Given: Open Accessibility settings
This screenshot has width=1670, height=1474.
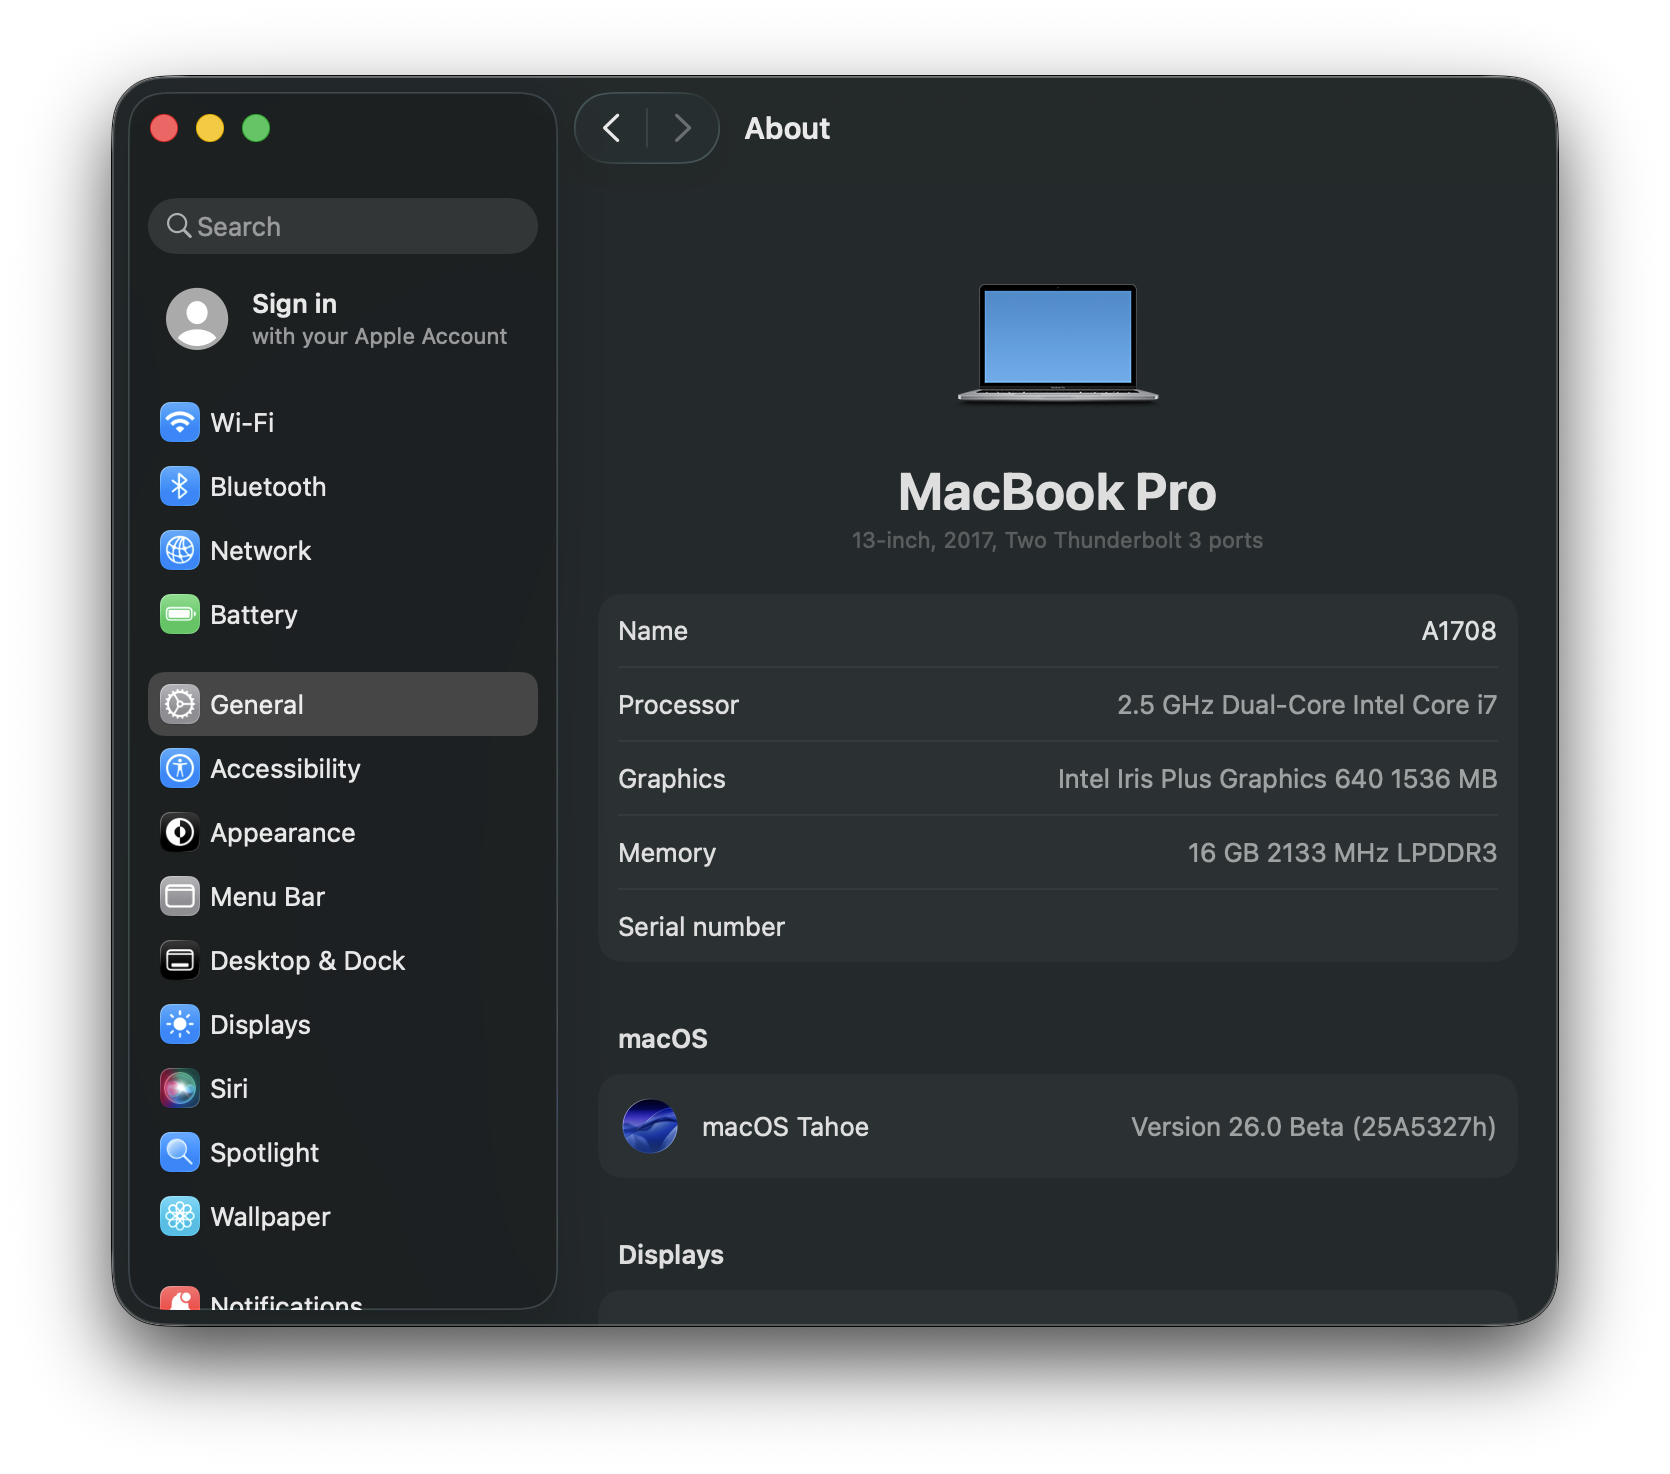Looking at the screenshot, I should tap(343, 769).
